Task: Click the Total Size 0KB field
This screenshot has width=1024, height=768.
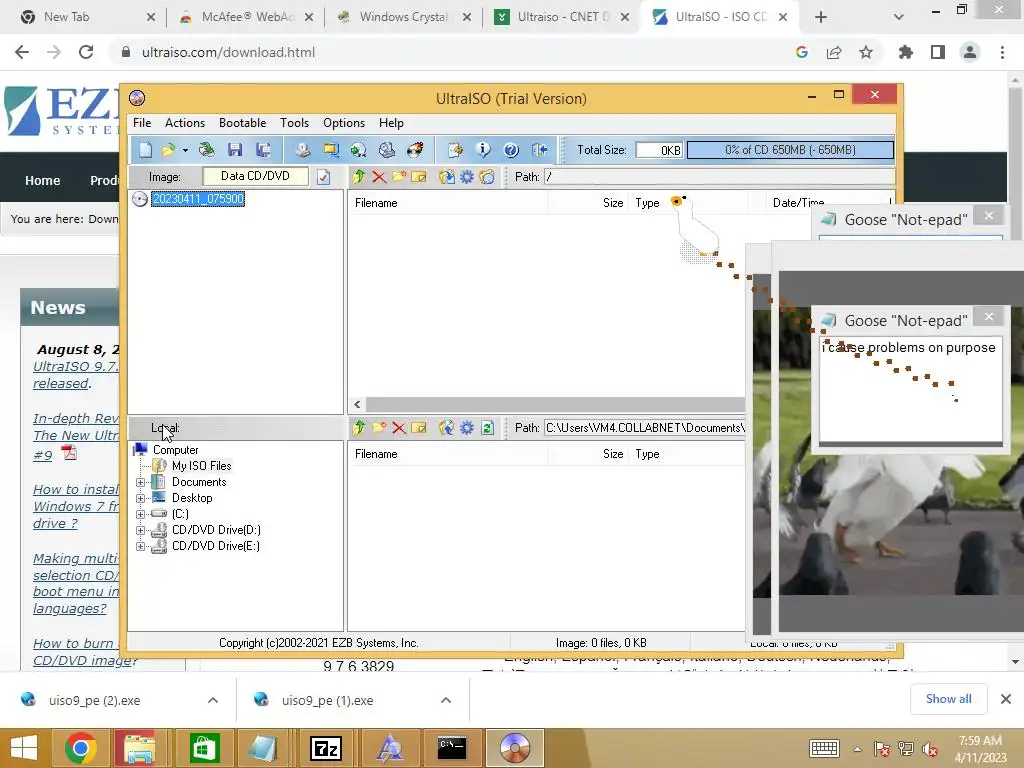Action: (659, 150)
